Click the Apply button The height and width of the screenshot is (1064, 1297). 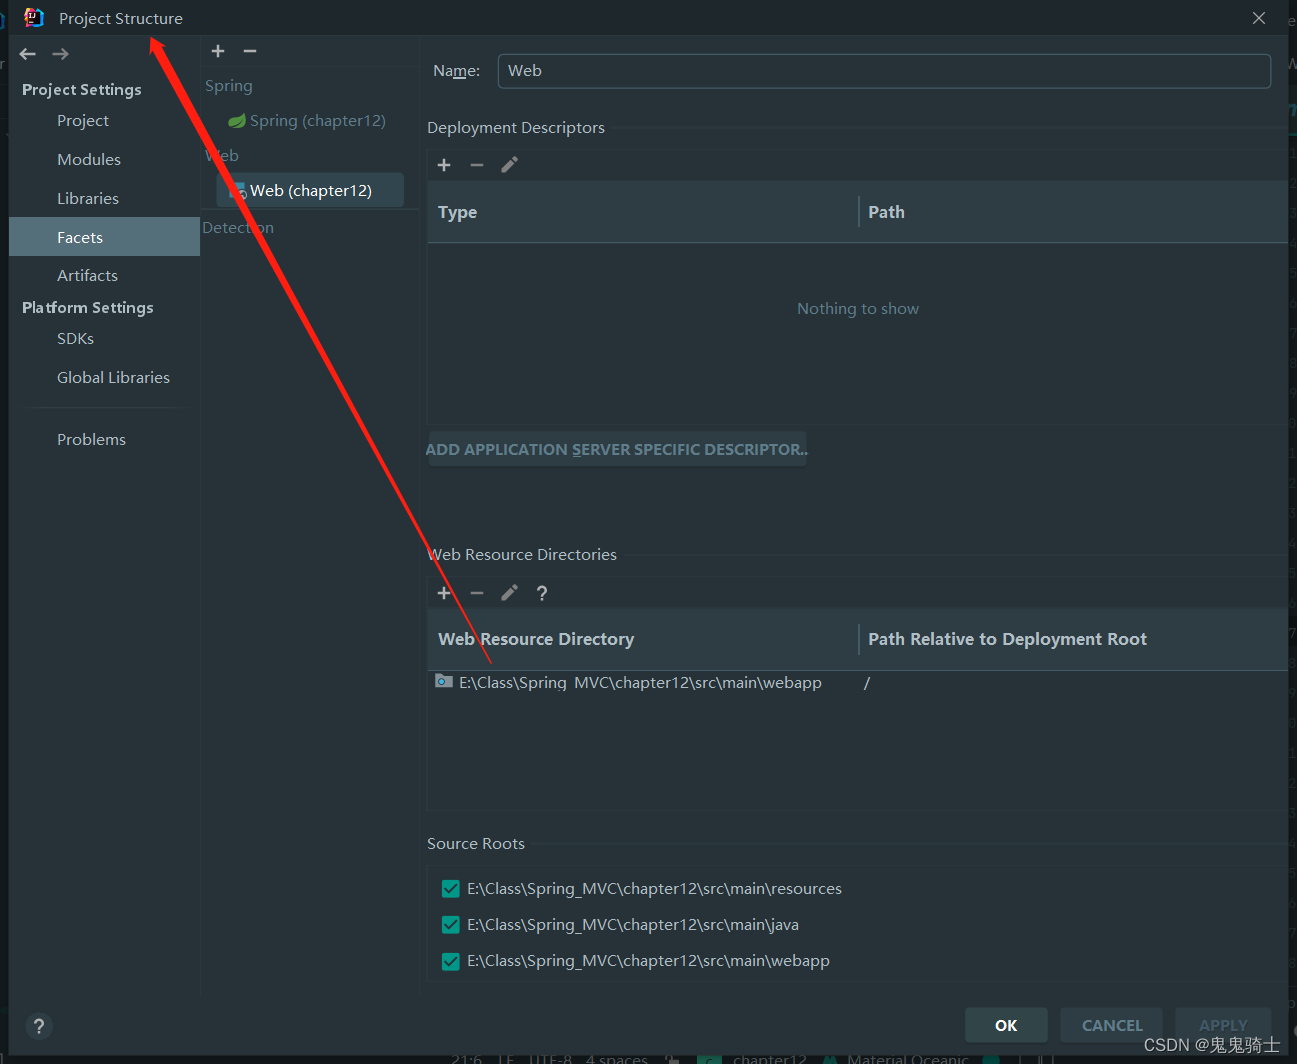click(1223, 1026)
